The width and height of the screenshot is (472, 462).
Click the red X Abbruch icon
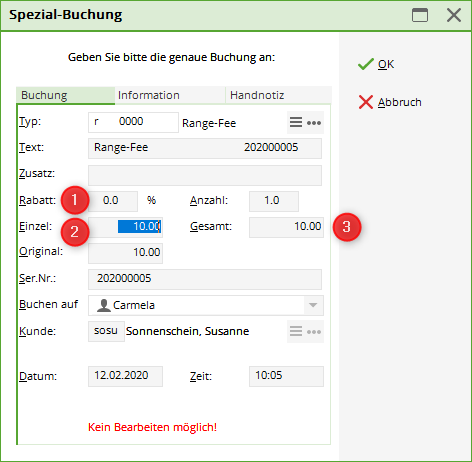[366, 102]
